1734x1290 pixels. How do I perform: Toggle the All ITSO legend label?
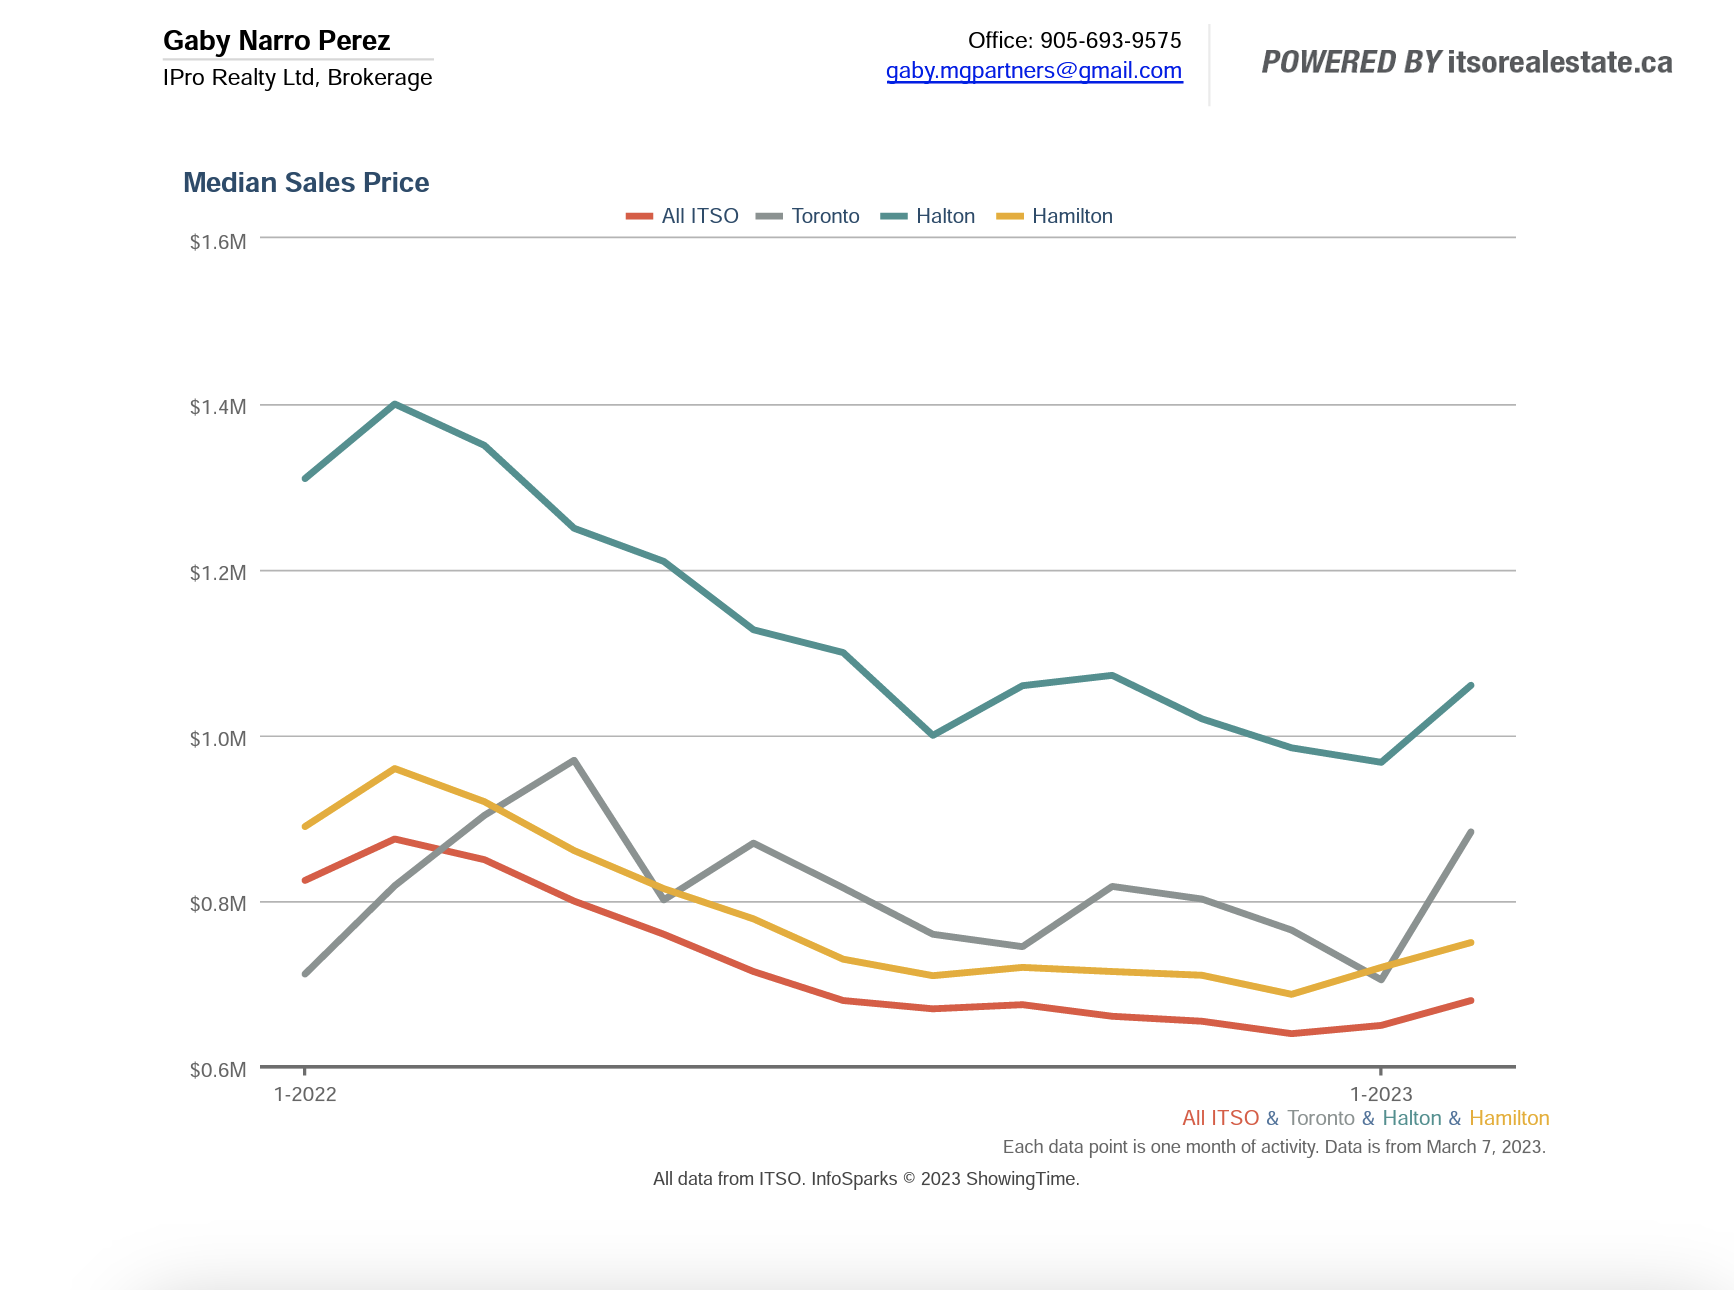coord(699,216)
